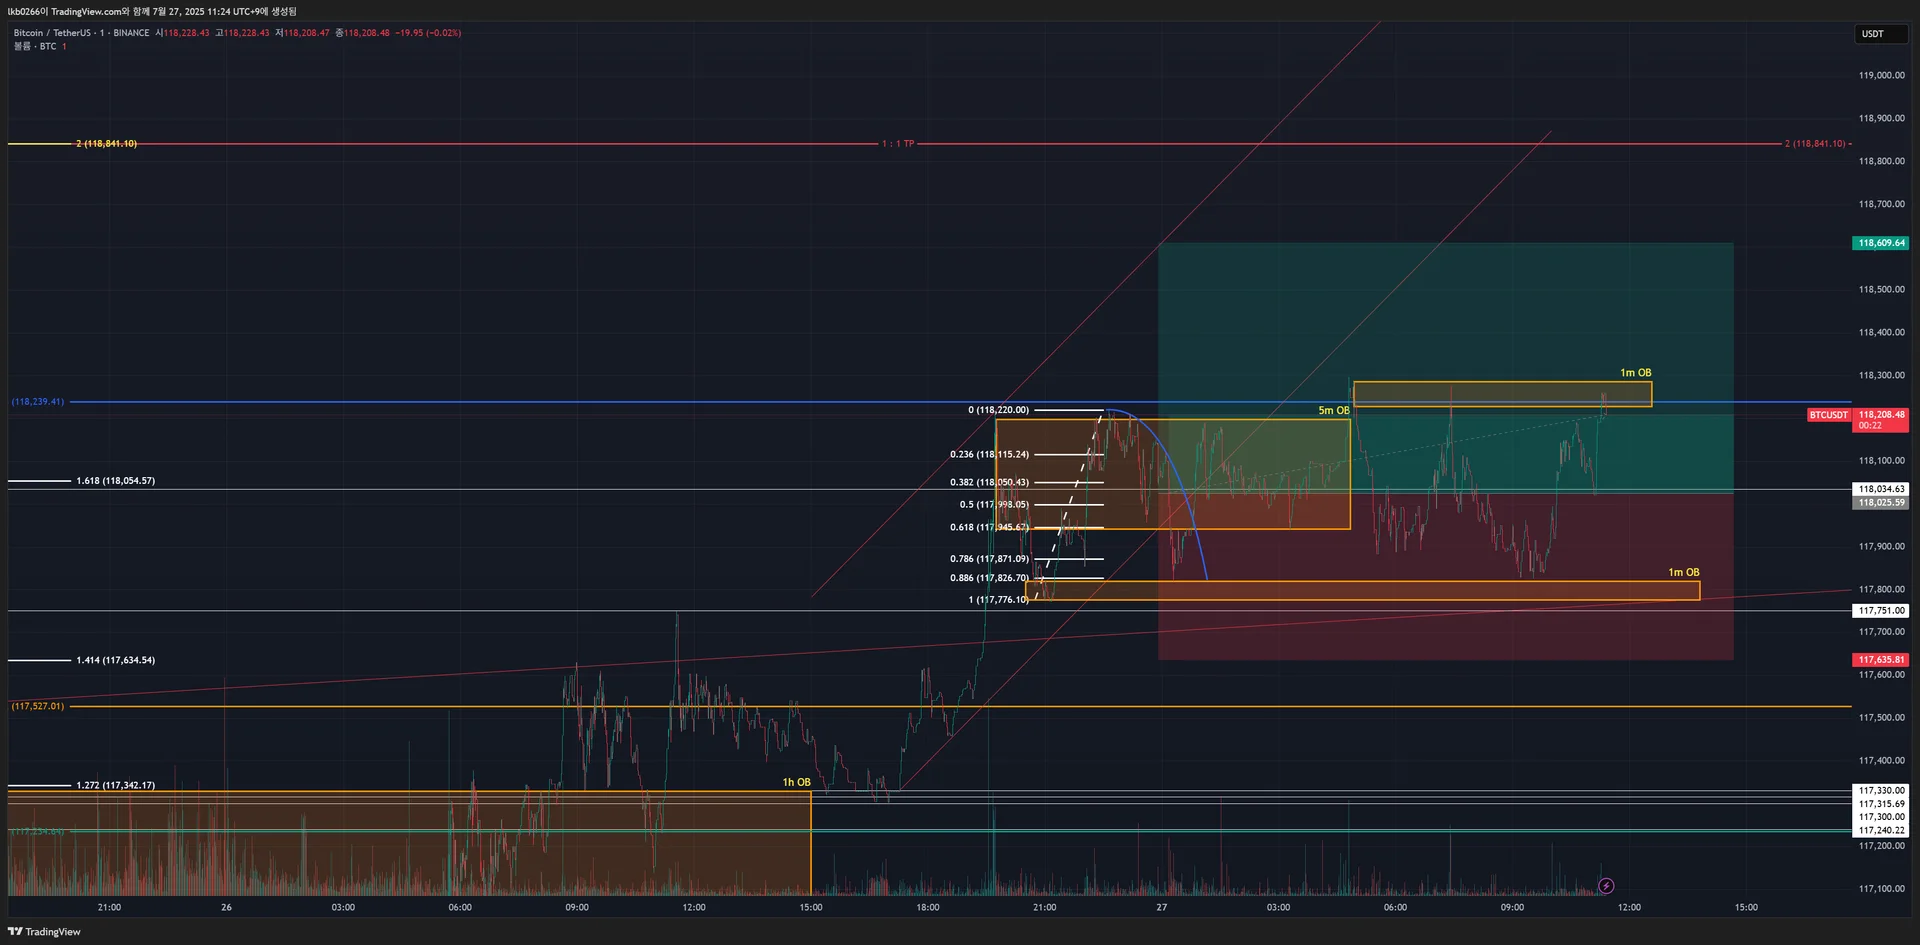Click the 117,330.00 price axis label
Screen dimensions: 1920x945
1881,791
